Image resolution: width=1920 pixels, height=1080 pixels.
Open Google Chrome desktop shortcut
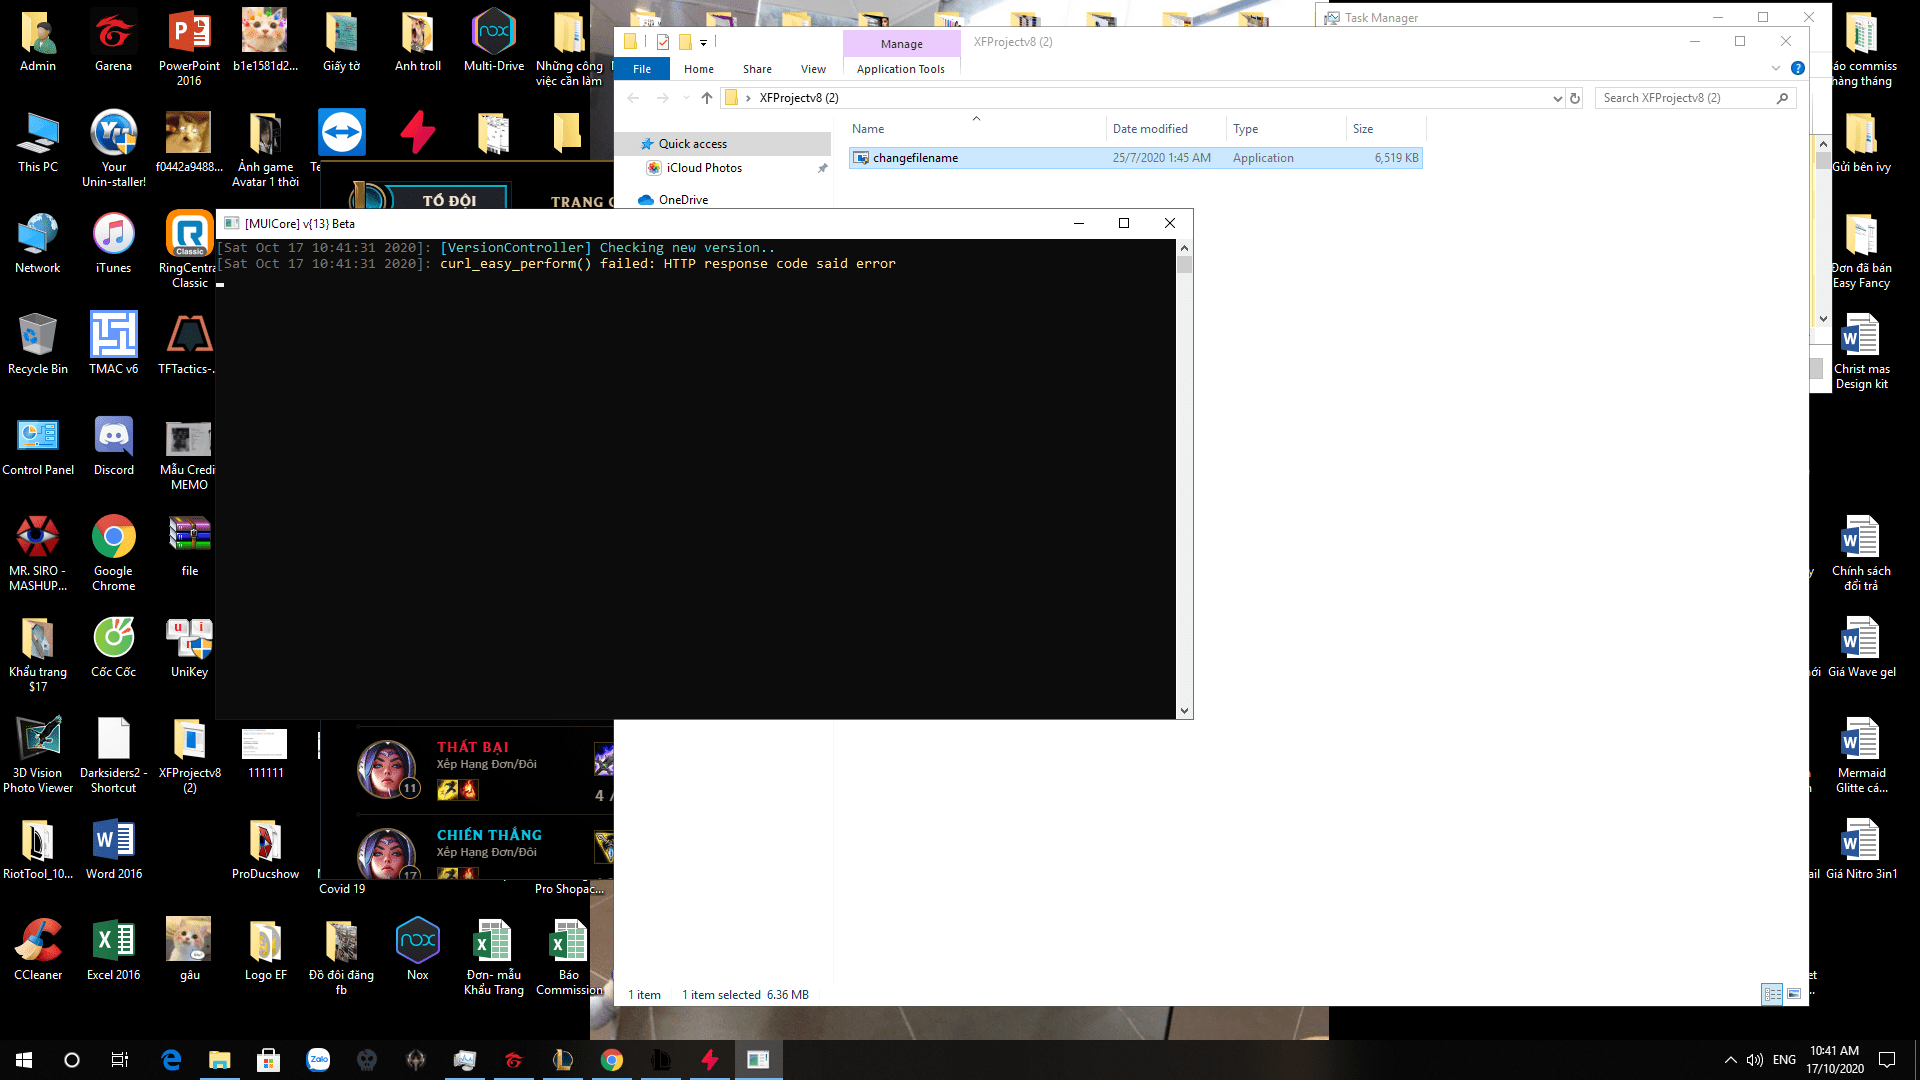[114, 553]
